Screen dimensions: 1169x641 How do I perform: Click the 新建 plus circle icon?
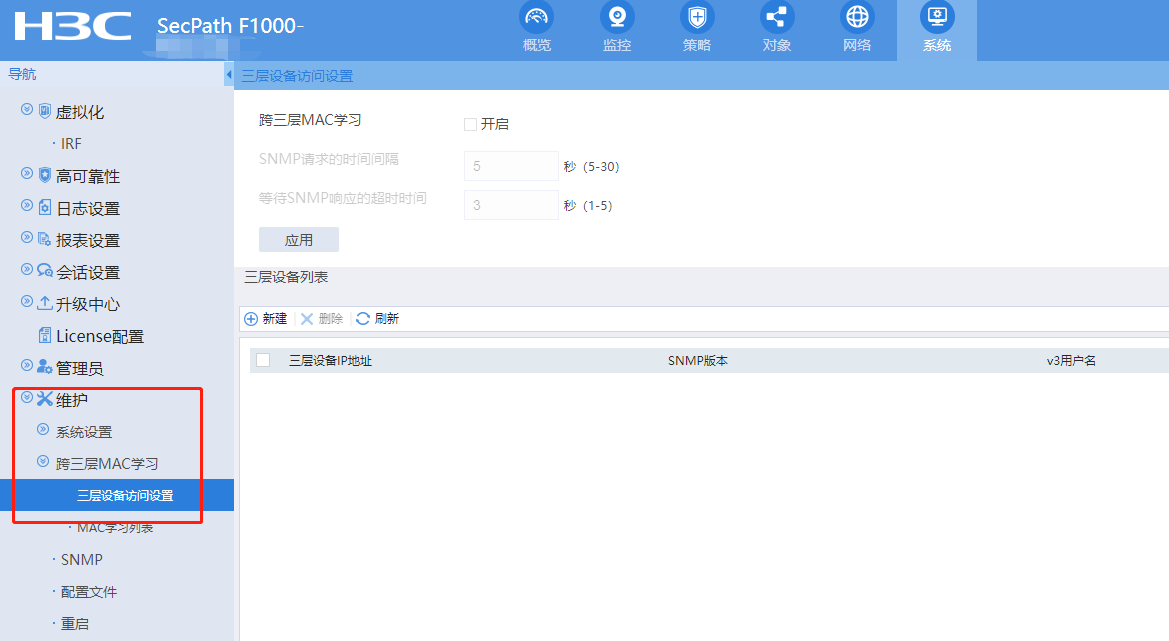(x=251, y=319)
